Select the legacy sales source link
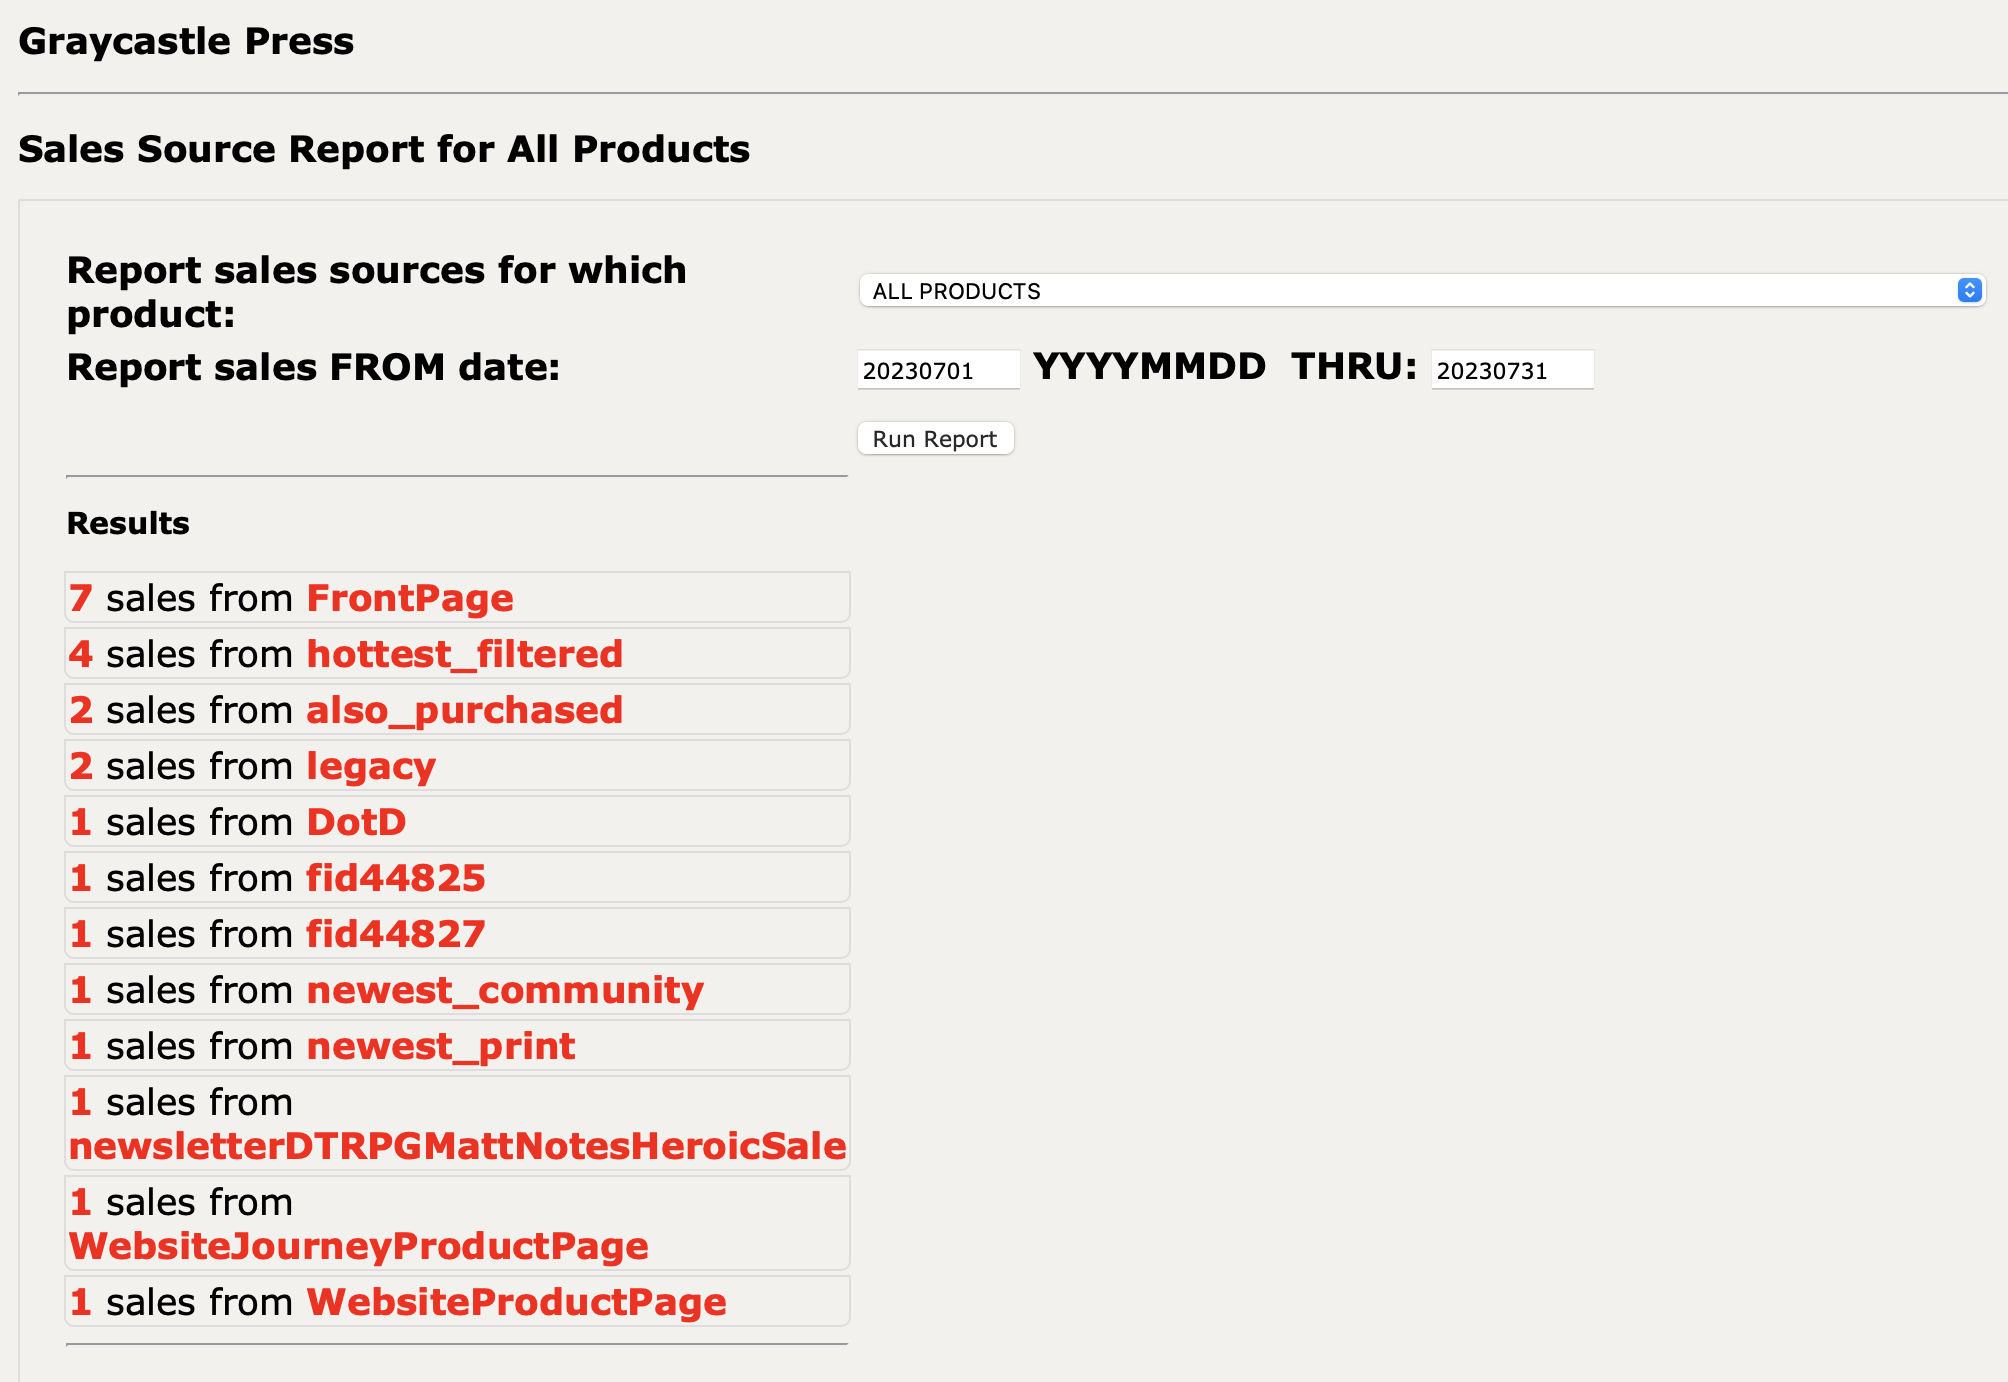Screen dimensions: 2008x1382 [371, 766]
